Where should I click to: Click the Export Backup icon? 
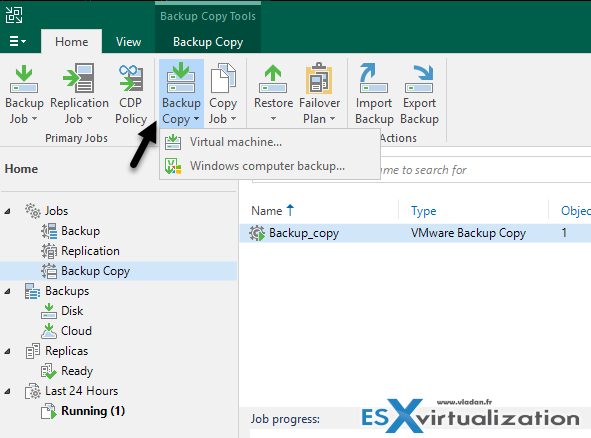pyautogui.click(x=419, y=78)
